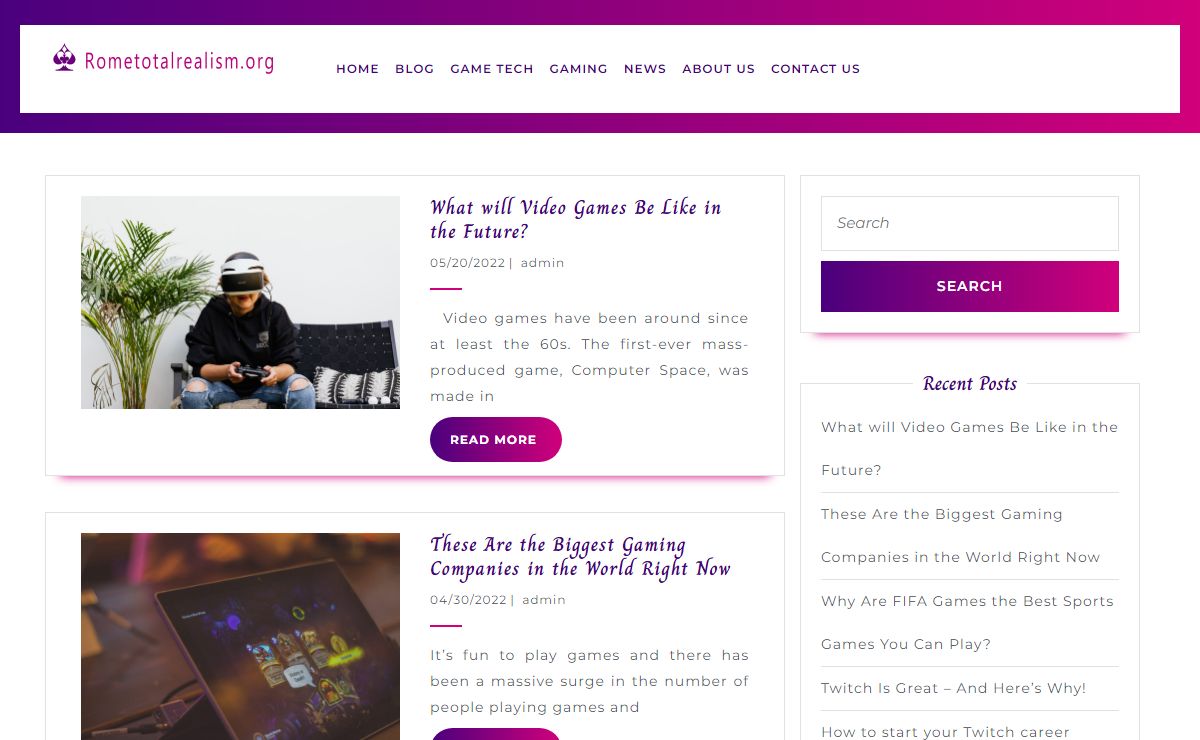This screenshot has height=740, width=1200.
Task: Click Read More for video games future post
Action: (496, 439)
